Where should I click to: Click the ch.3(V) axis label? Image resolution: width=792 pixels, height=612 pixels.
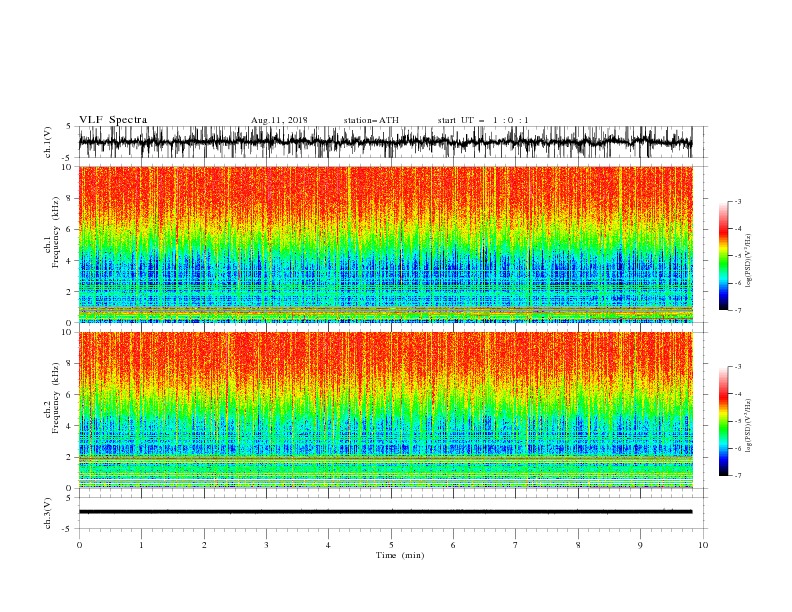(x=48, y=513)
